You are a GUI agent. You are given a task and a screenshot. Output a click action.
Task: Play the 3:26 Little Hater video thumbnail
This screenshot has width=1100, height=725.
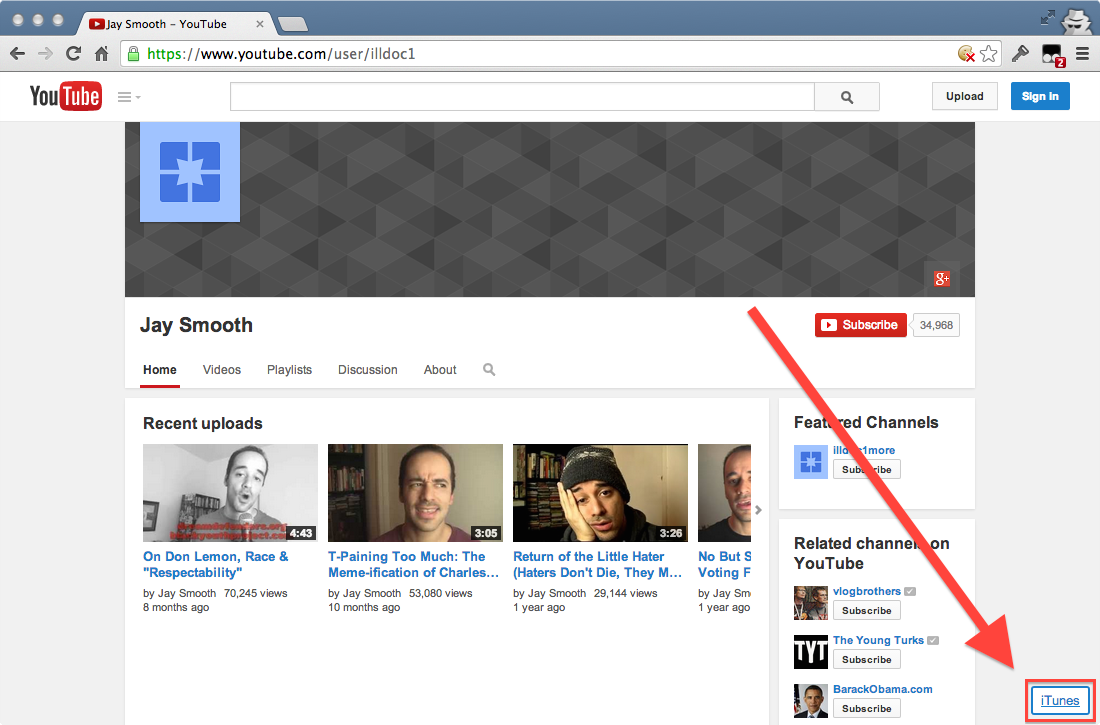(x=601, y=493)
